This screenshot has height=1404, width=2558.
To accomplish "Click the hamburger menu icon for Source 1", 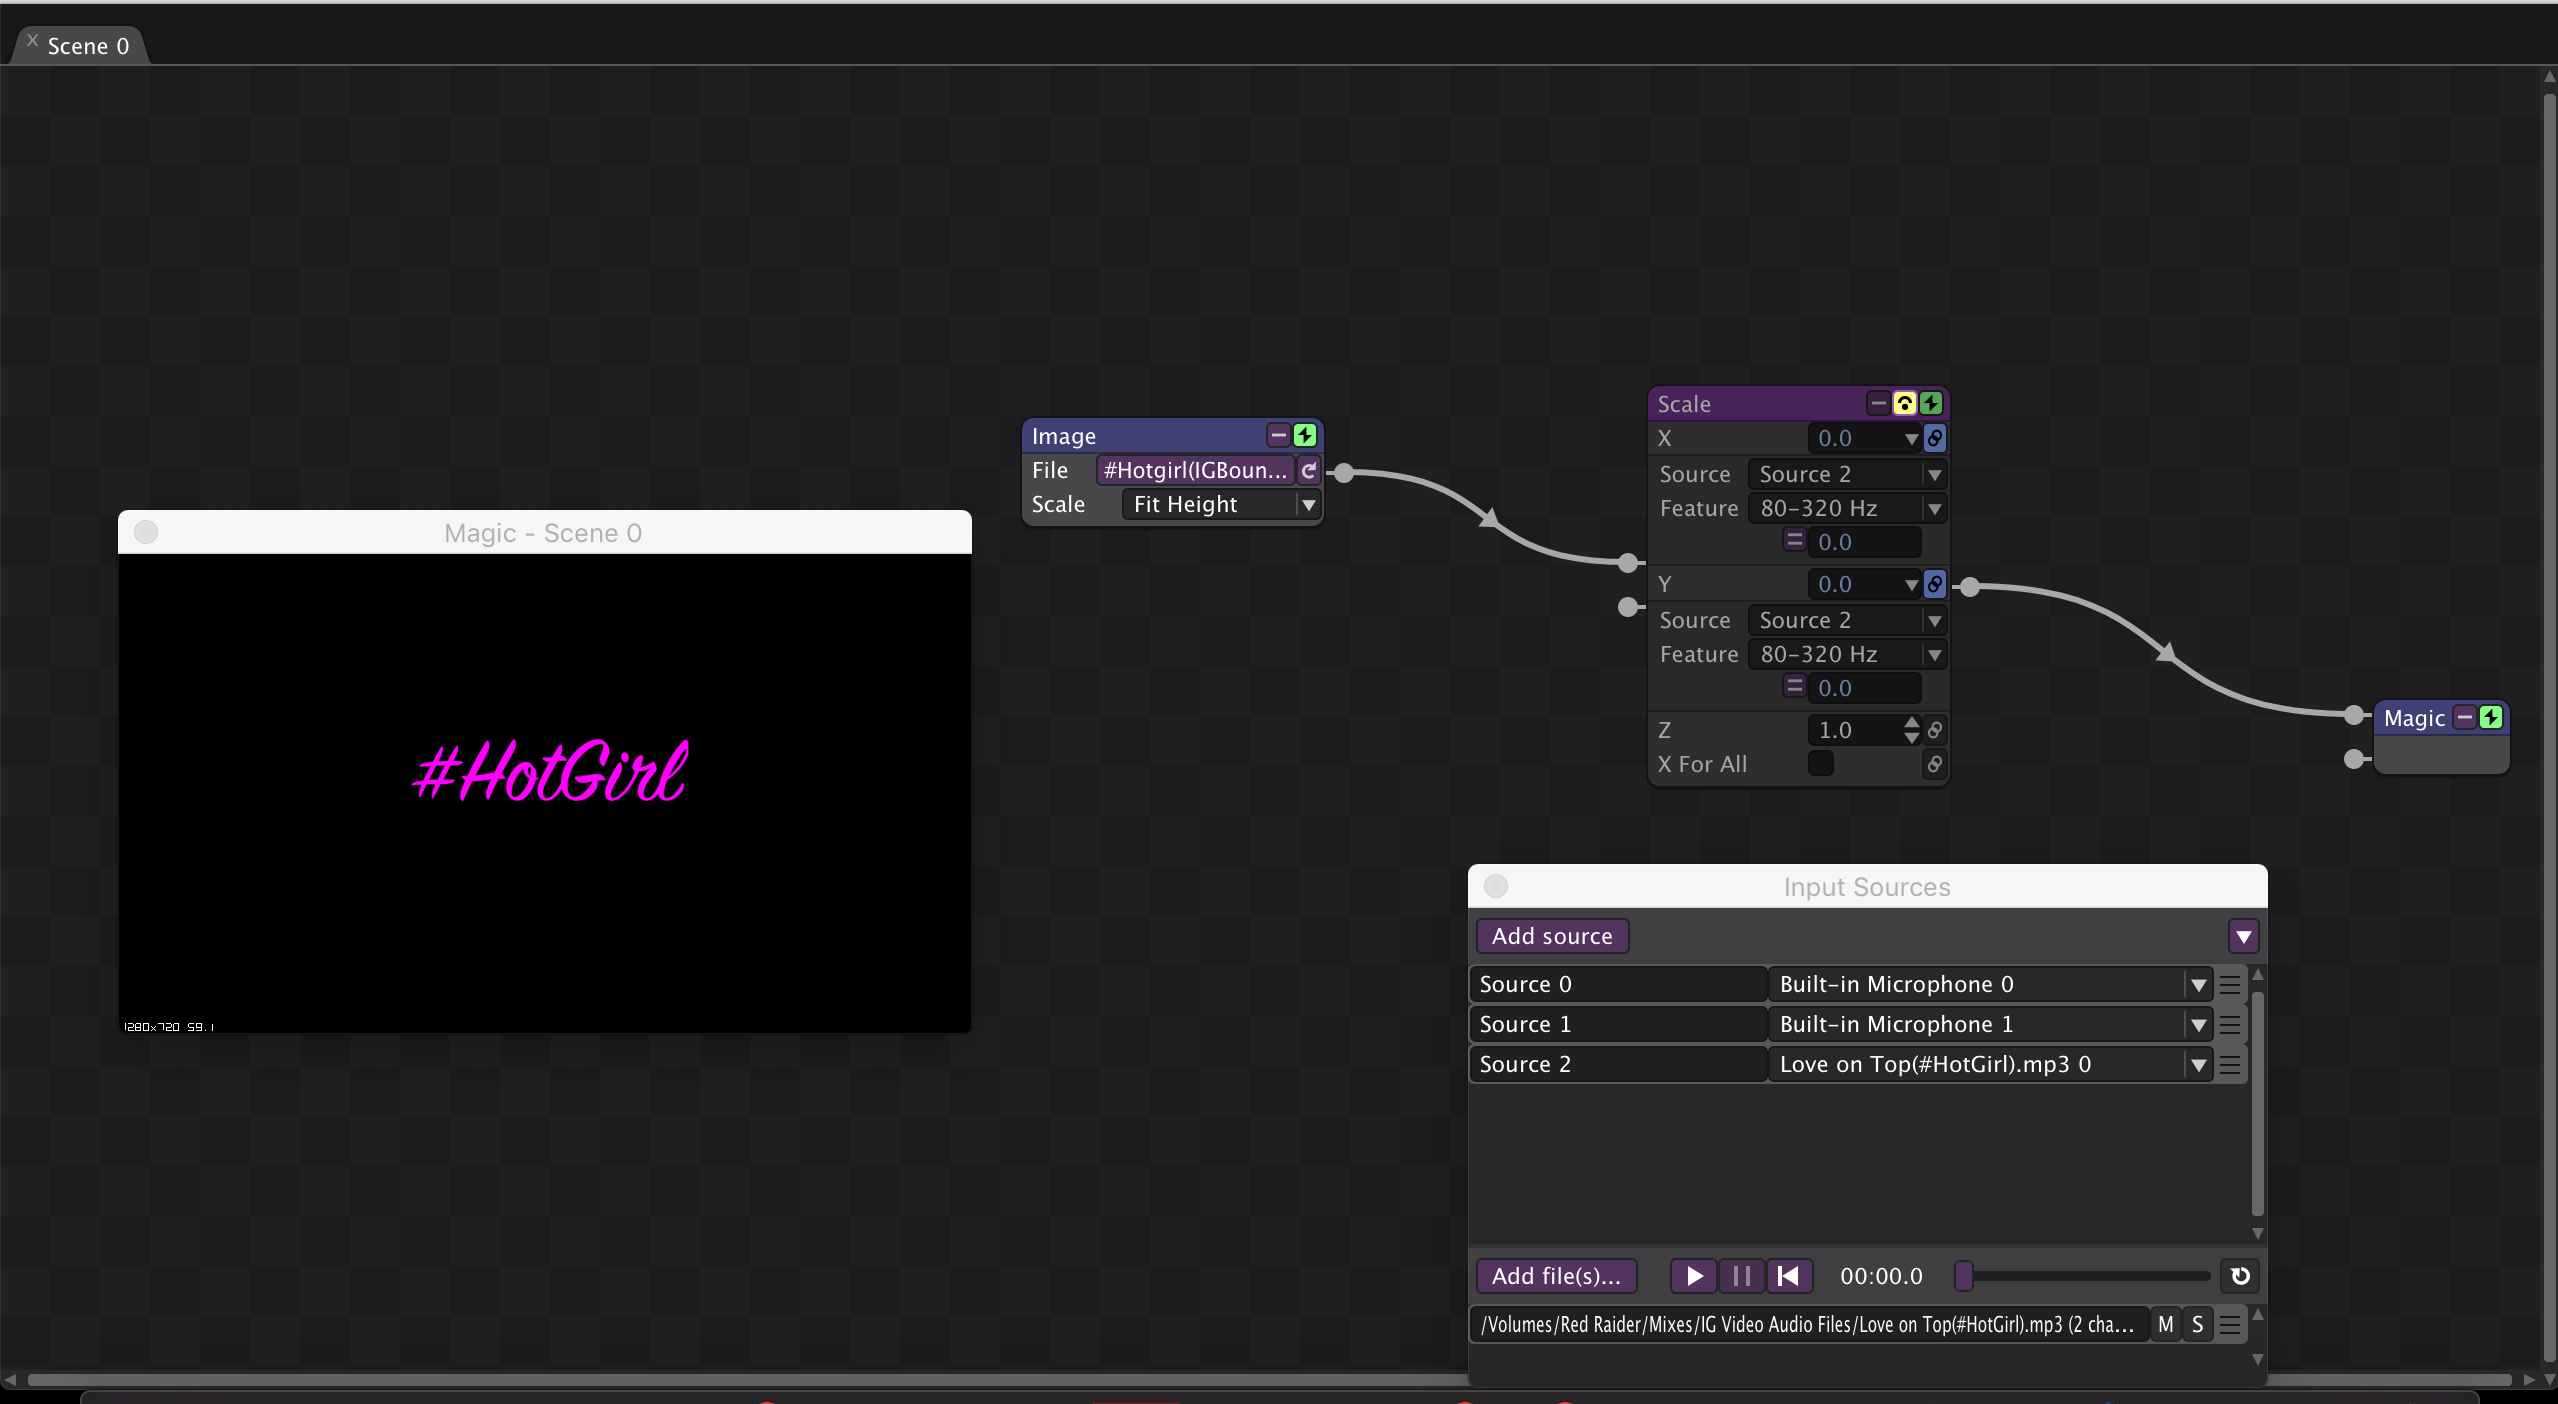I will click(2230, 1025).
